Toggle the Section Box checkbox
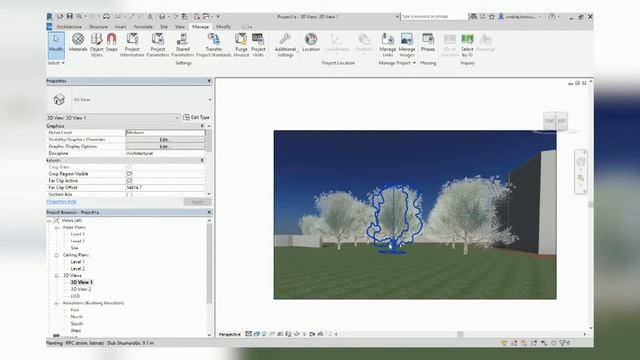The width and height of the screenshot is (640, 360). (x=129, y=194)
